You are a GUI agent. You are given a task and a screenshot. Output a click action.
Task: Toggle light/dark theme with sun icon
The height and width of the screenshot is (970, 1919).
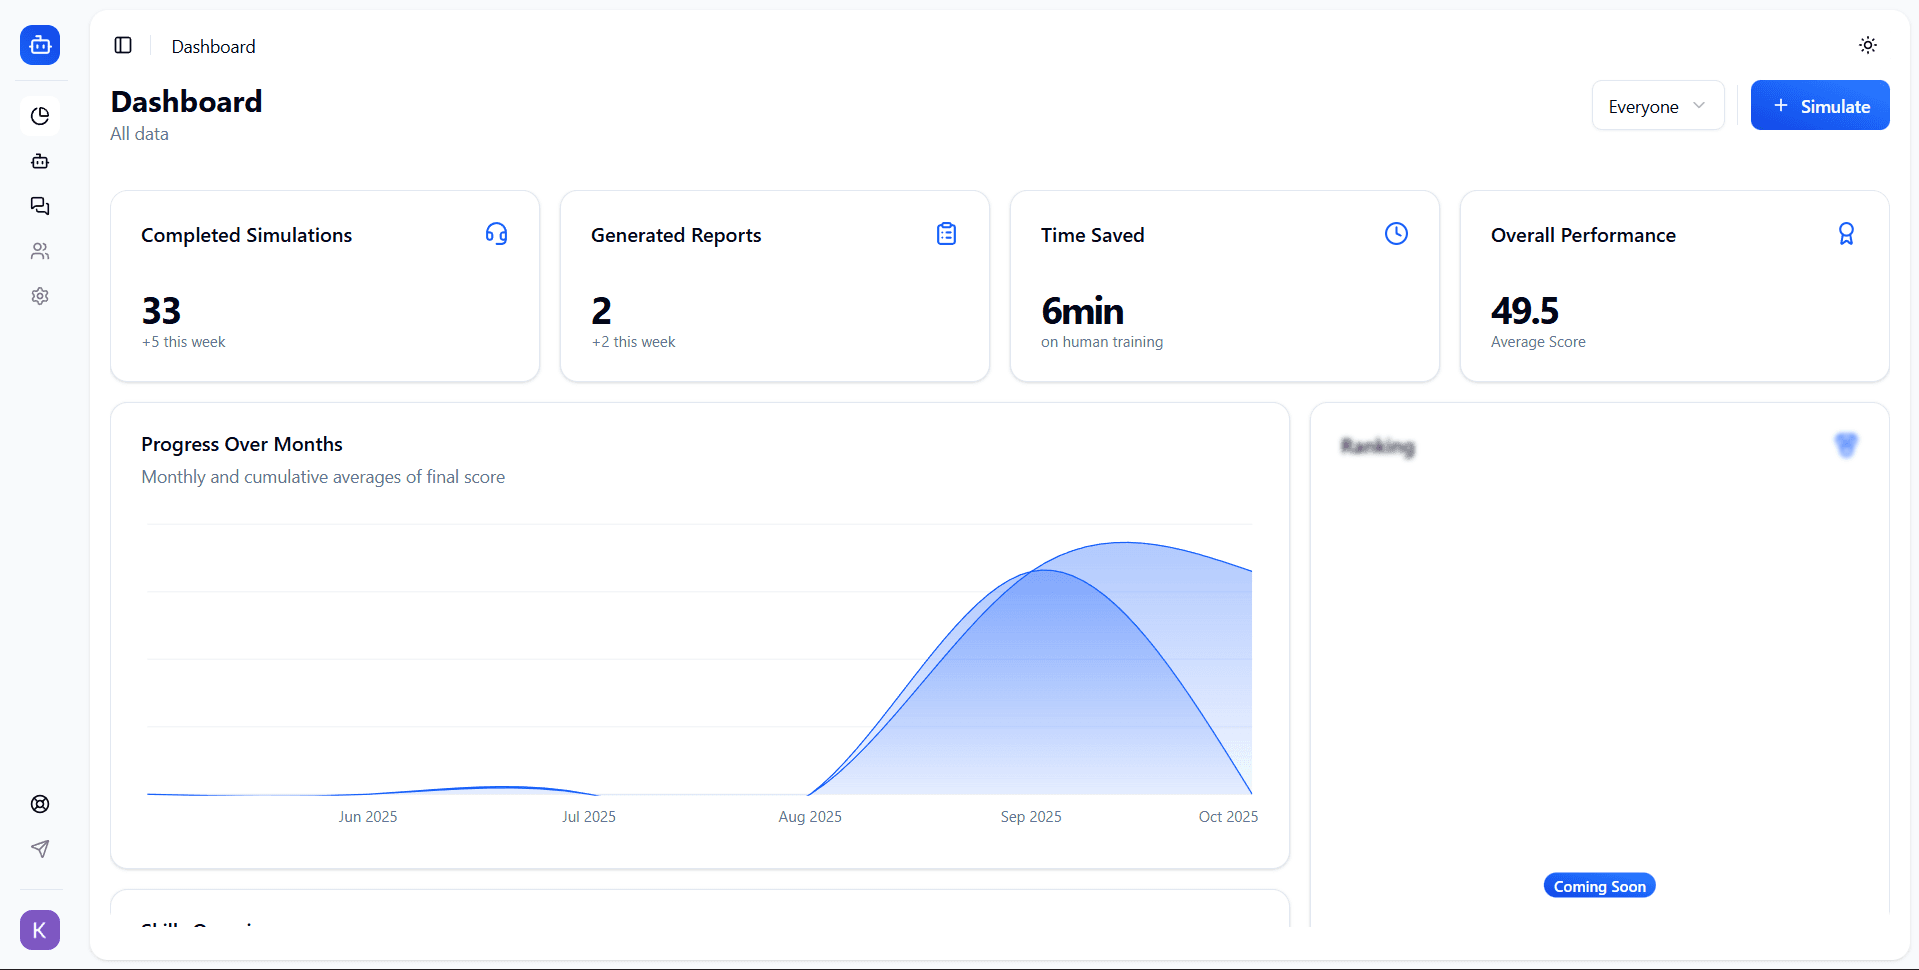point(1867,45)
